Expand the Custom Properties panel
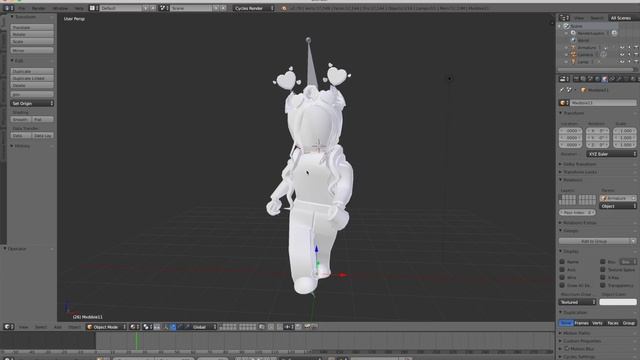This screenshot has width=640, height=360. [580, 341]
